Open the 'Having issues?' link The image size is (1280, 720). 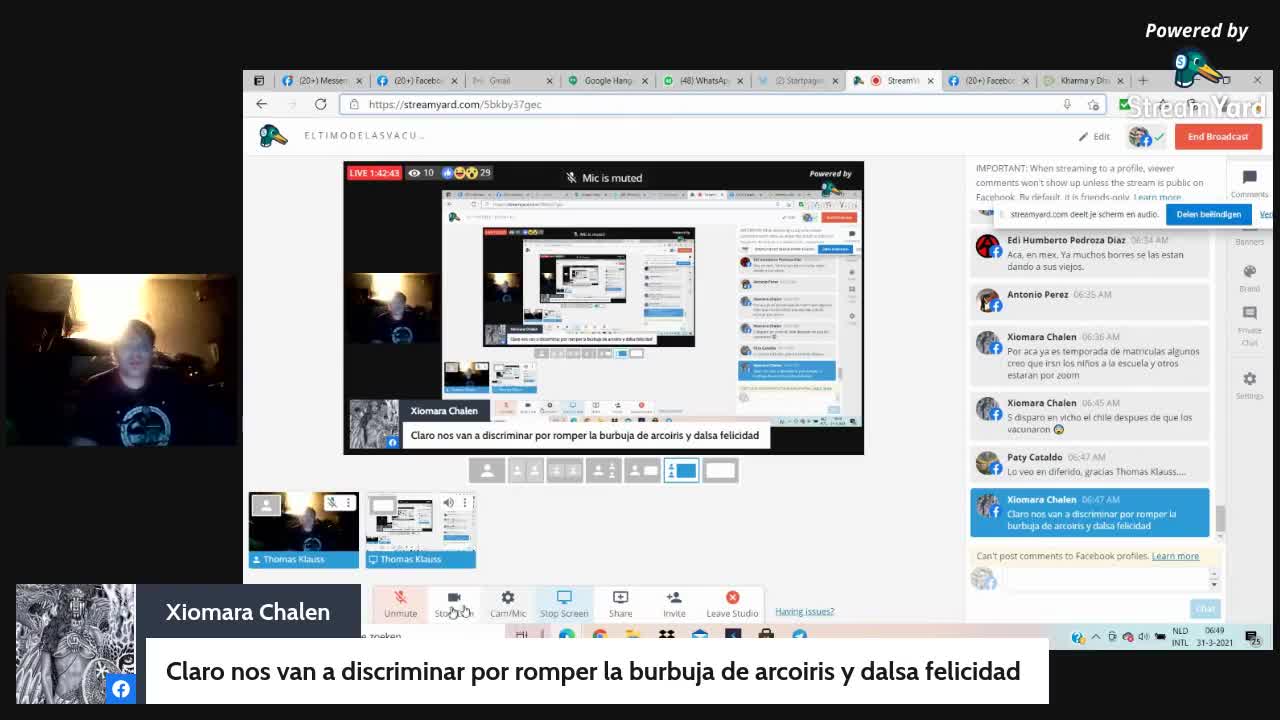click(x=804, y=611)
